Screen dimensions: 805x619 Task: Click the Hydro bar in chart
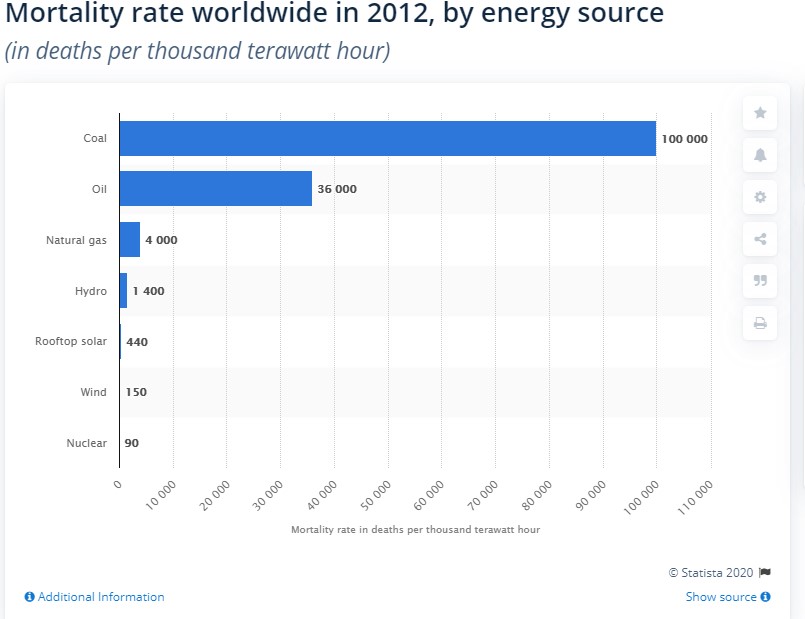123,291
